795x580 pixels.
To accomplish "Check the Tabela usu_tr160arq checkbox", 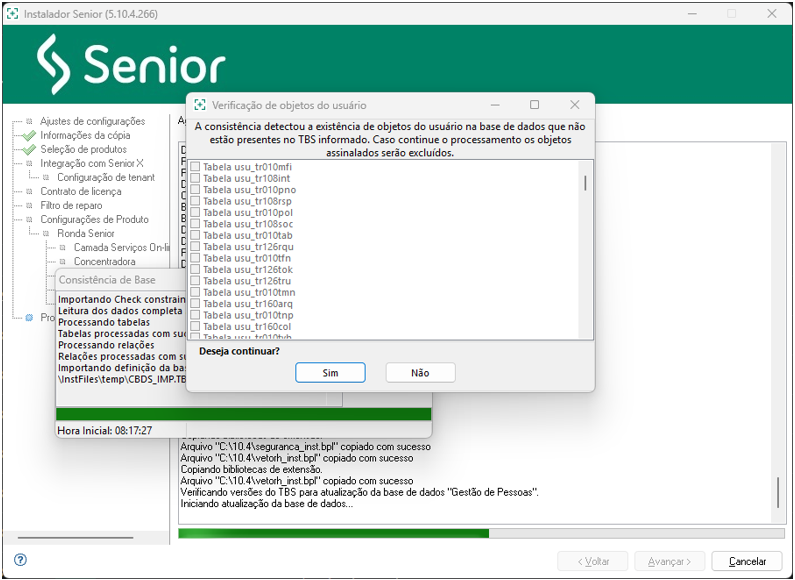I will 195,303.
